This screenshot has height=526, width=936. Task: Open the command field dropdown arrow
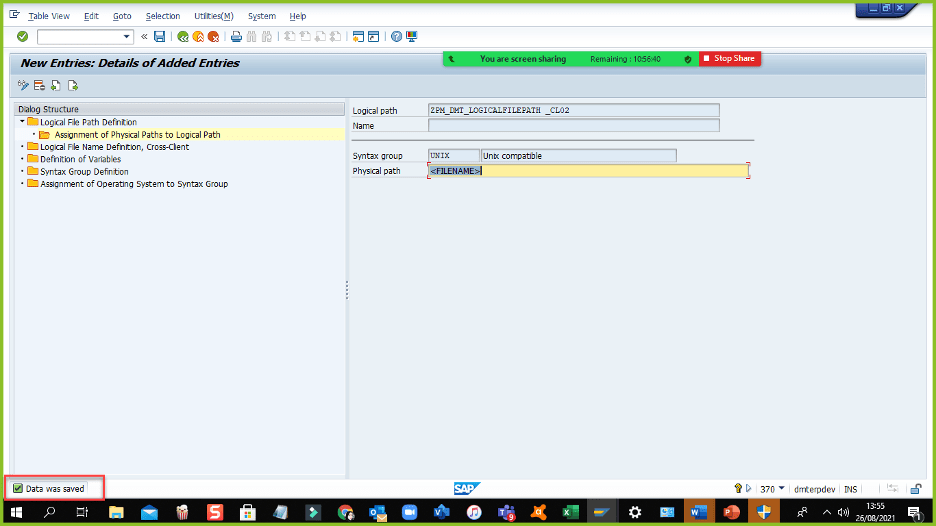pyautogui.click(x=127, y=37)
